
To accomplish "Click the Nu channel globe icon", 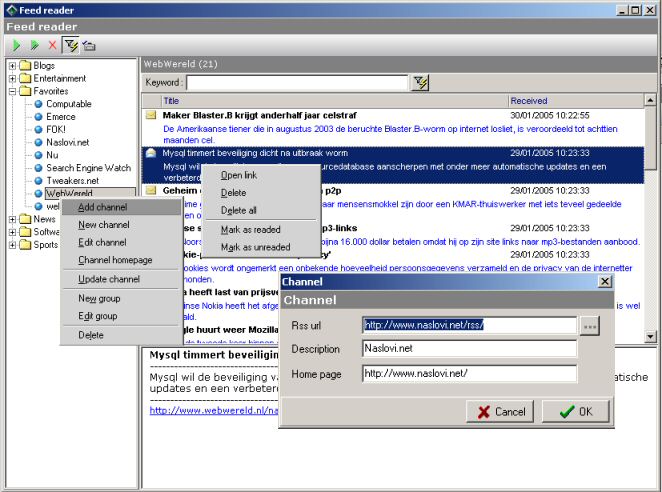I will tap(38, 155).
